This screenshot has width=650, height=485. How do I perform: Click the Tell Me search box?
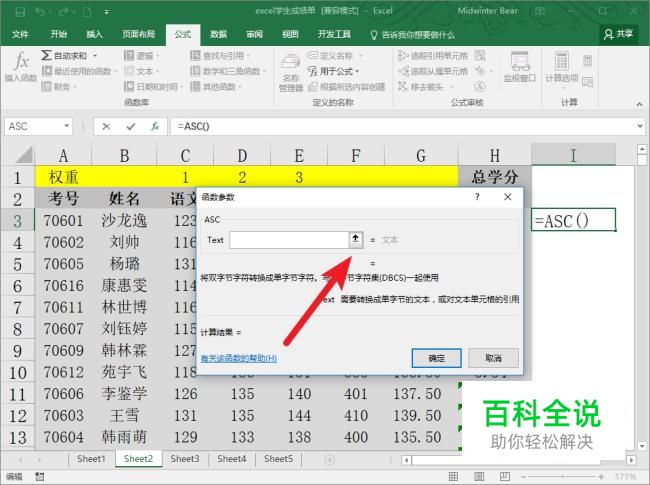[413, 35]
